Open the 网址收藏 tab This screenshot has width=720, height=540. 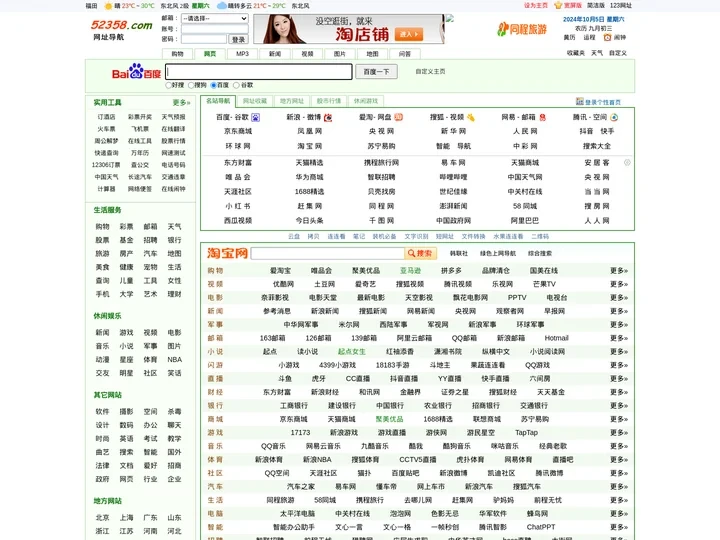click(x=255, y=101)
